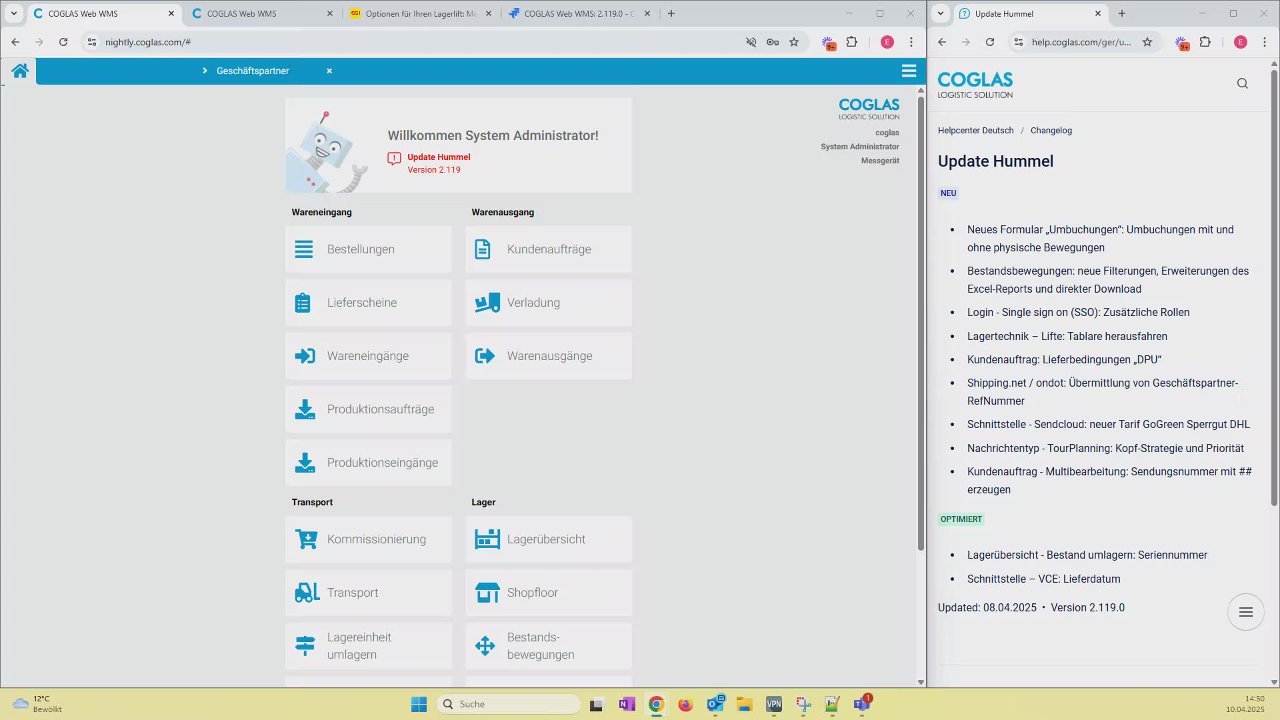This screenshot has width=1280, height=720.
Task: Switch to the second COGLAS Web WMS tab
Action: click(x=263, y=14)
